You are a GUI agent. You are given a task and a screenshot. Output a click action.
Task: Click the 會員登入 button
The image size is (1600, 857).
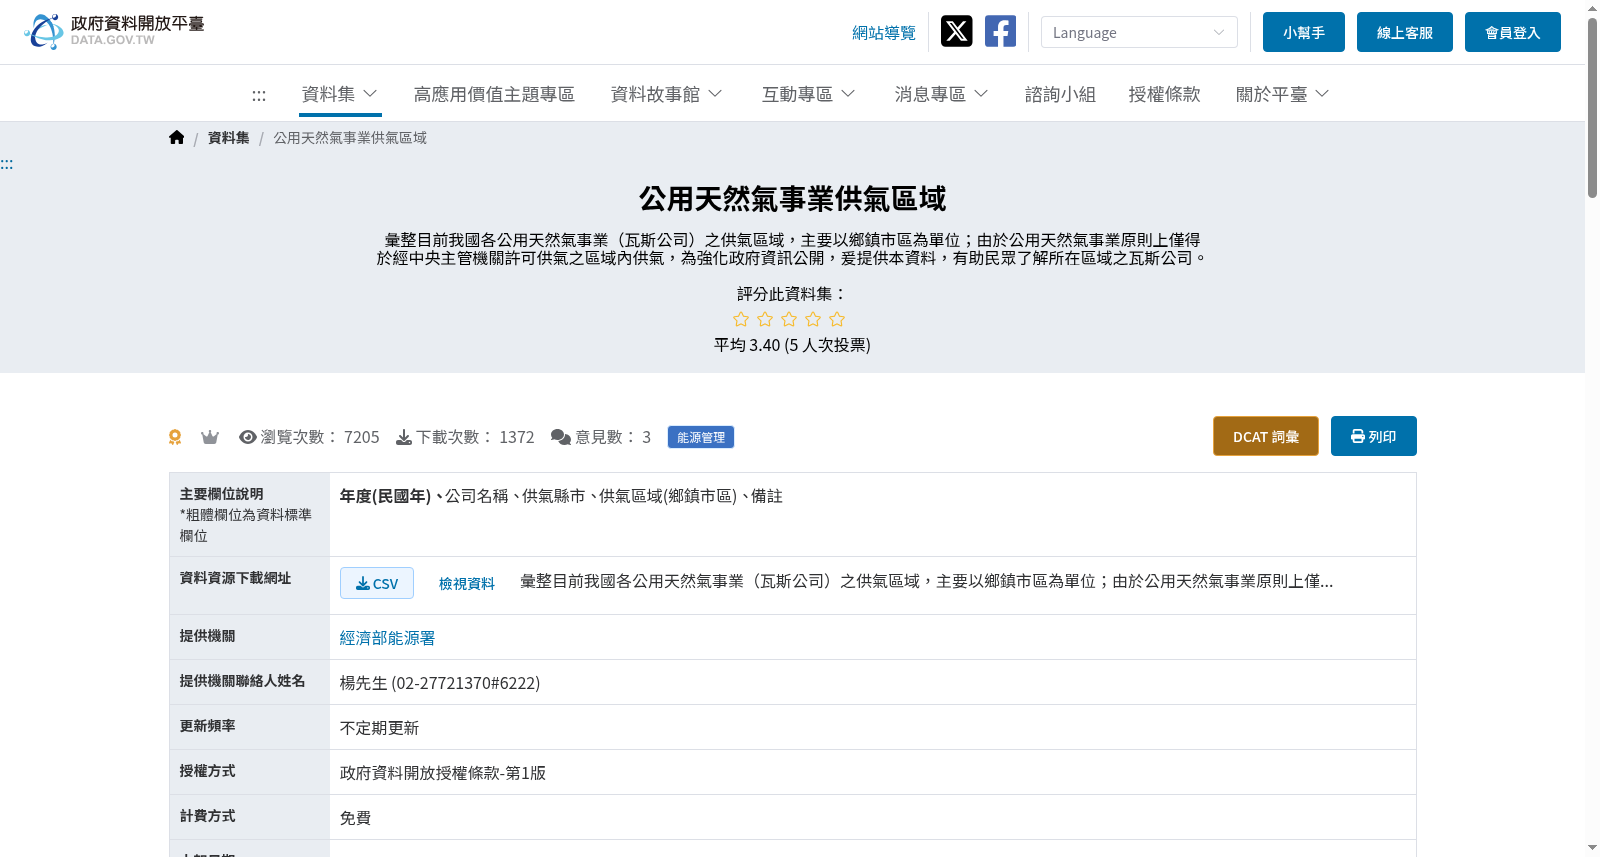point(1513,32)
